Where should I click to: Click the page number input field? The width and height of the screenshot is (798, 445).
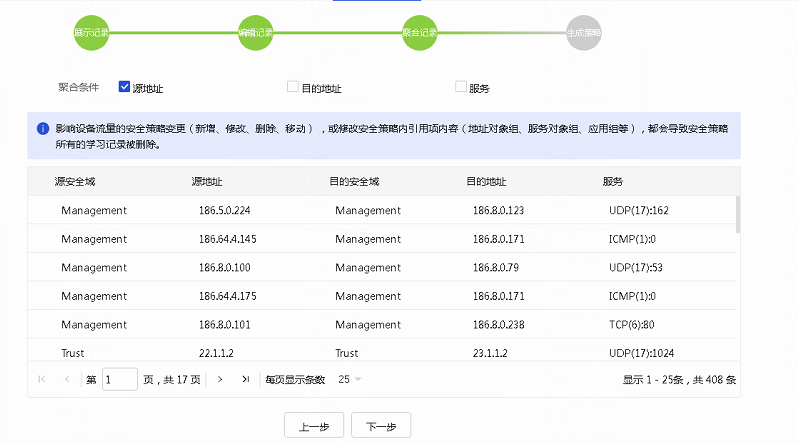click(x=120, y=379)
